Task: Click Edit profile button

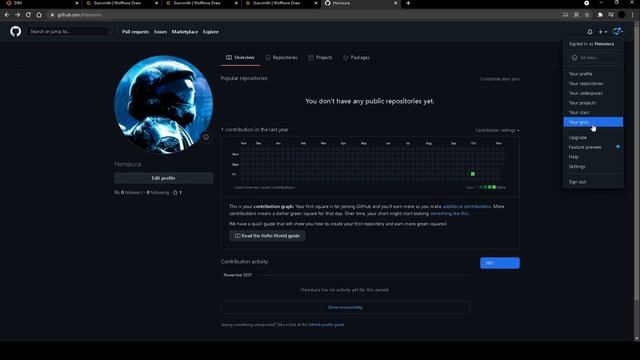Action: click(163, 178)
